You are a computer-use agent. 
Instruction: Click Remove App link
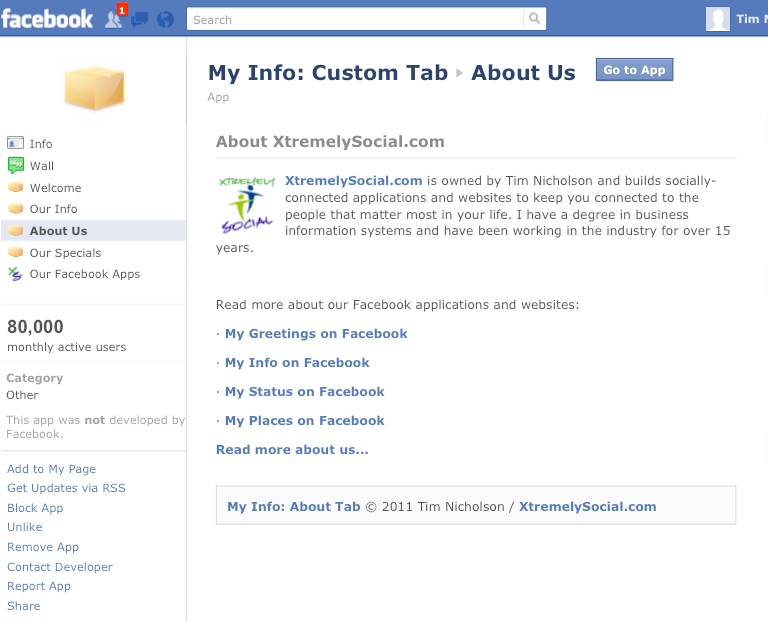coord(43,547)
